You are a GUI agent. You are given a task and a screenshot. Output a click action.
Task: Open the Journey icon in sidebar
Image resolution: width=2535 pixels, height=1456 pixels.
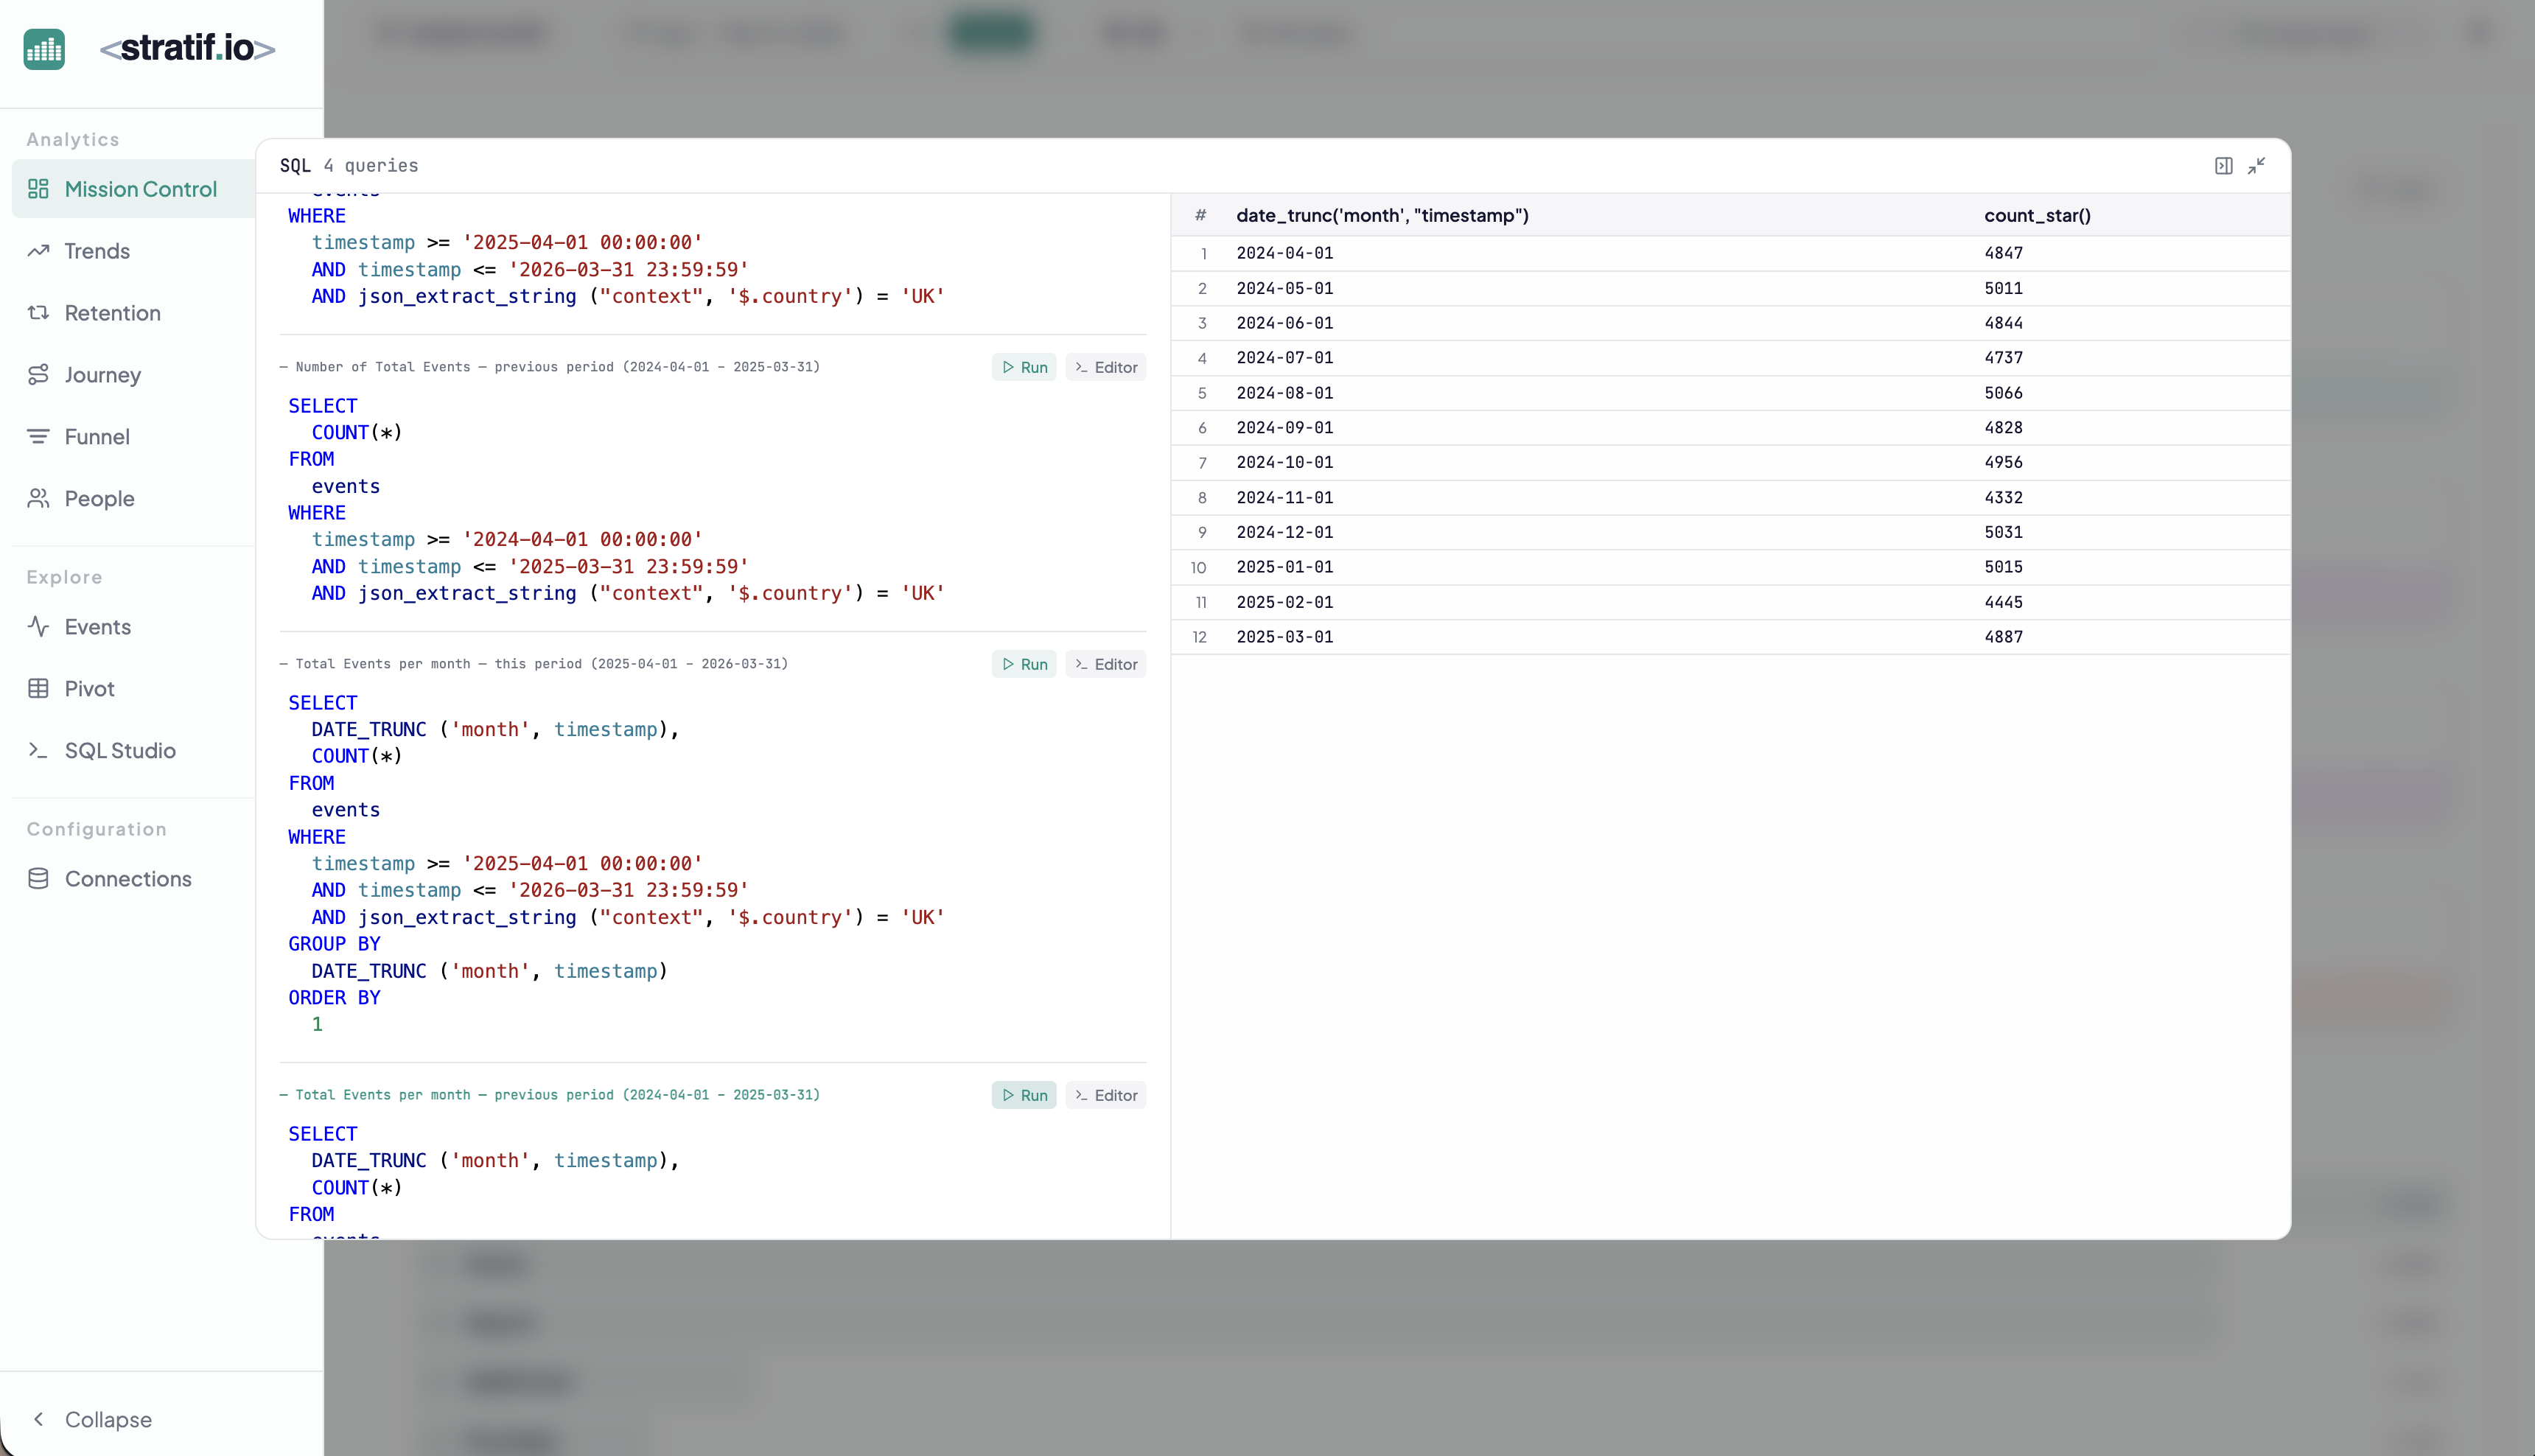38,375
